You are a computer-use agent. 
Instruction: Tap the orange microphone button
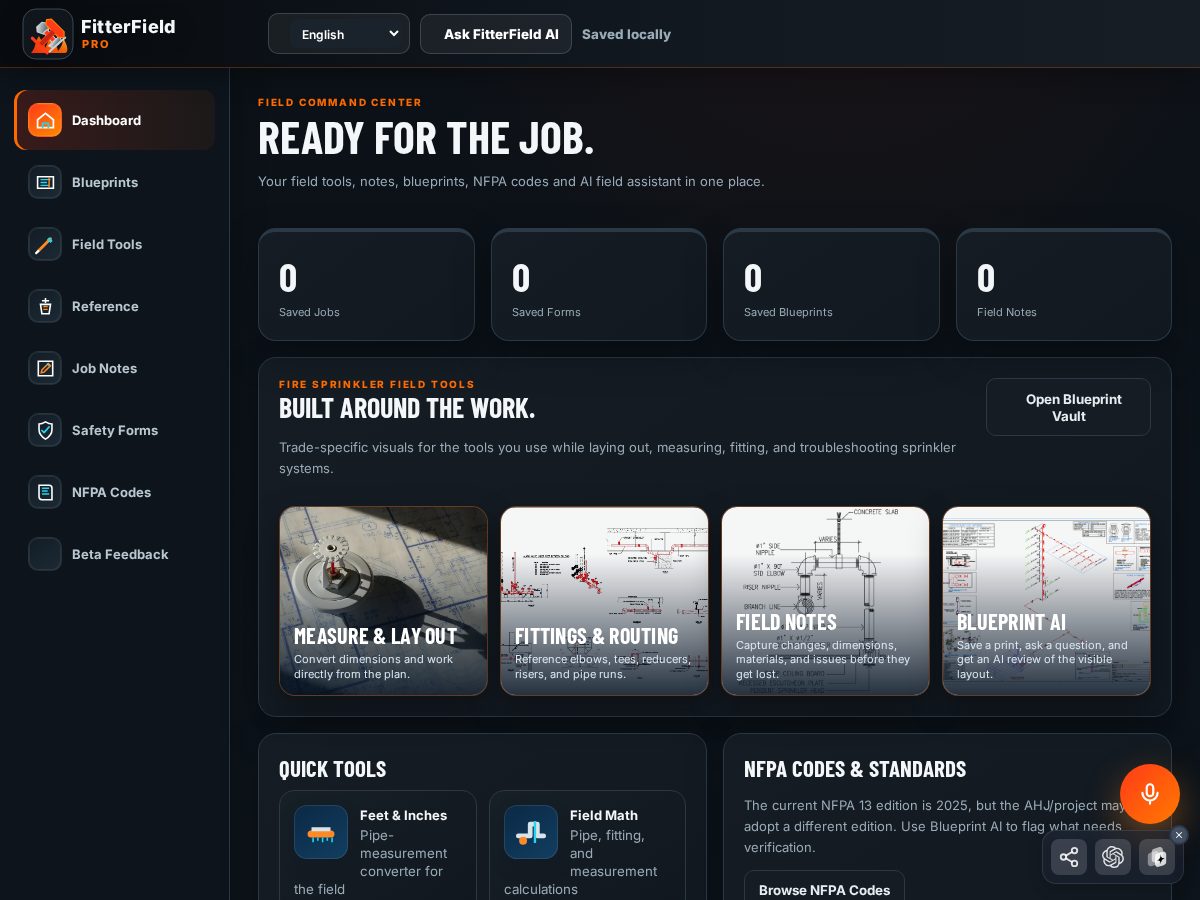coord(1150,794)
